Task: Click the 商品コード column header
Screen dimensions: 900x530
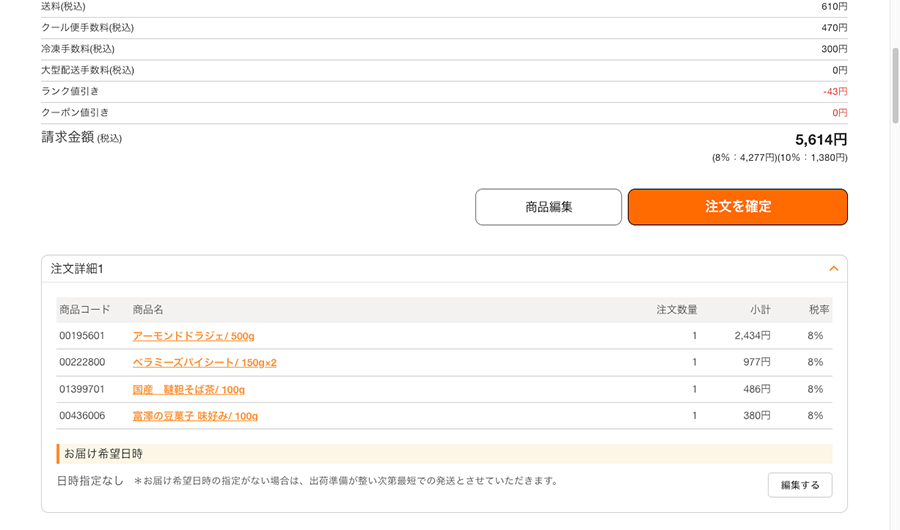Action: [84, 310]
